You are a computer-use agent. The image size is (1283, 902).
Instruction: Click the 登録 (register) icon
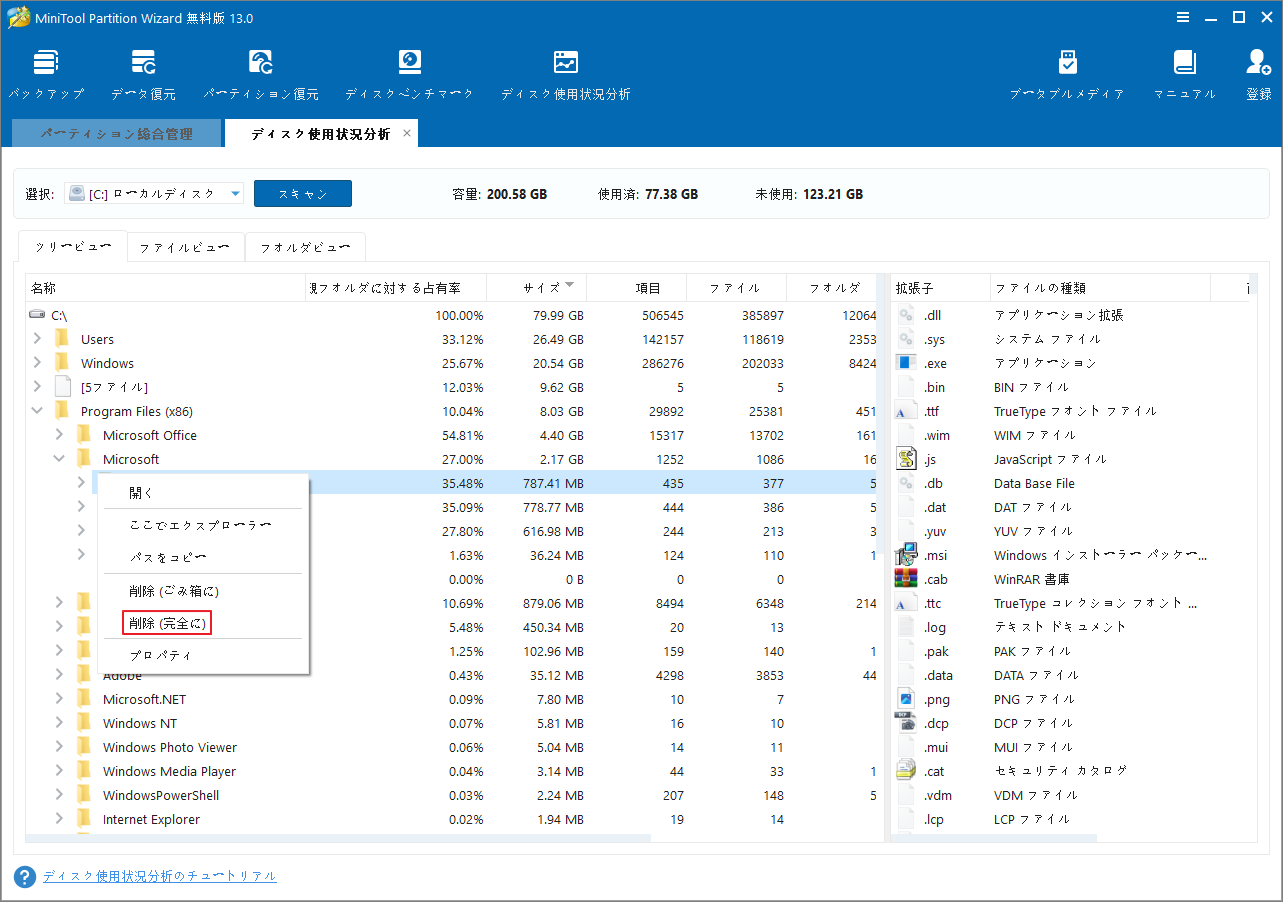pos(1257,72)
